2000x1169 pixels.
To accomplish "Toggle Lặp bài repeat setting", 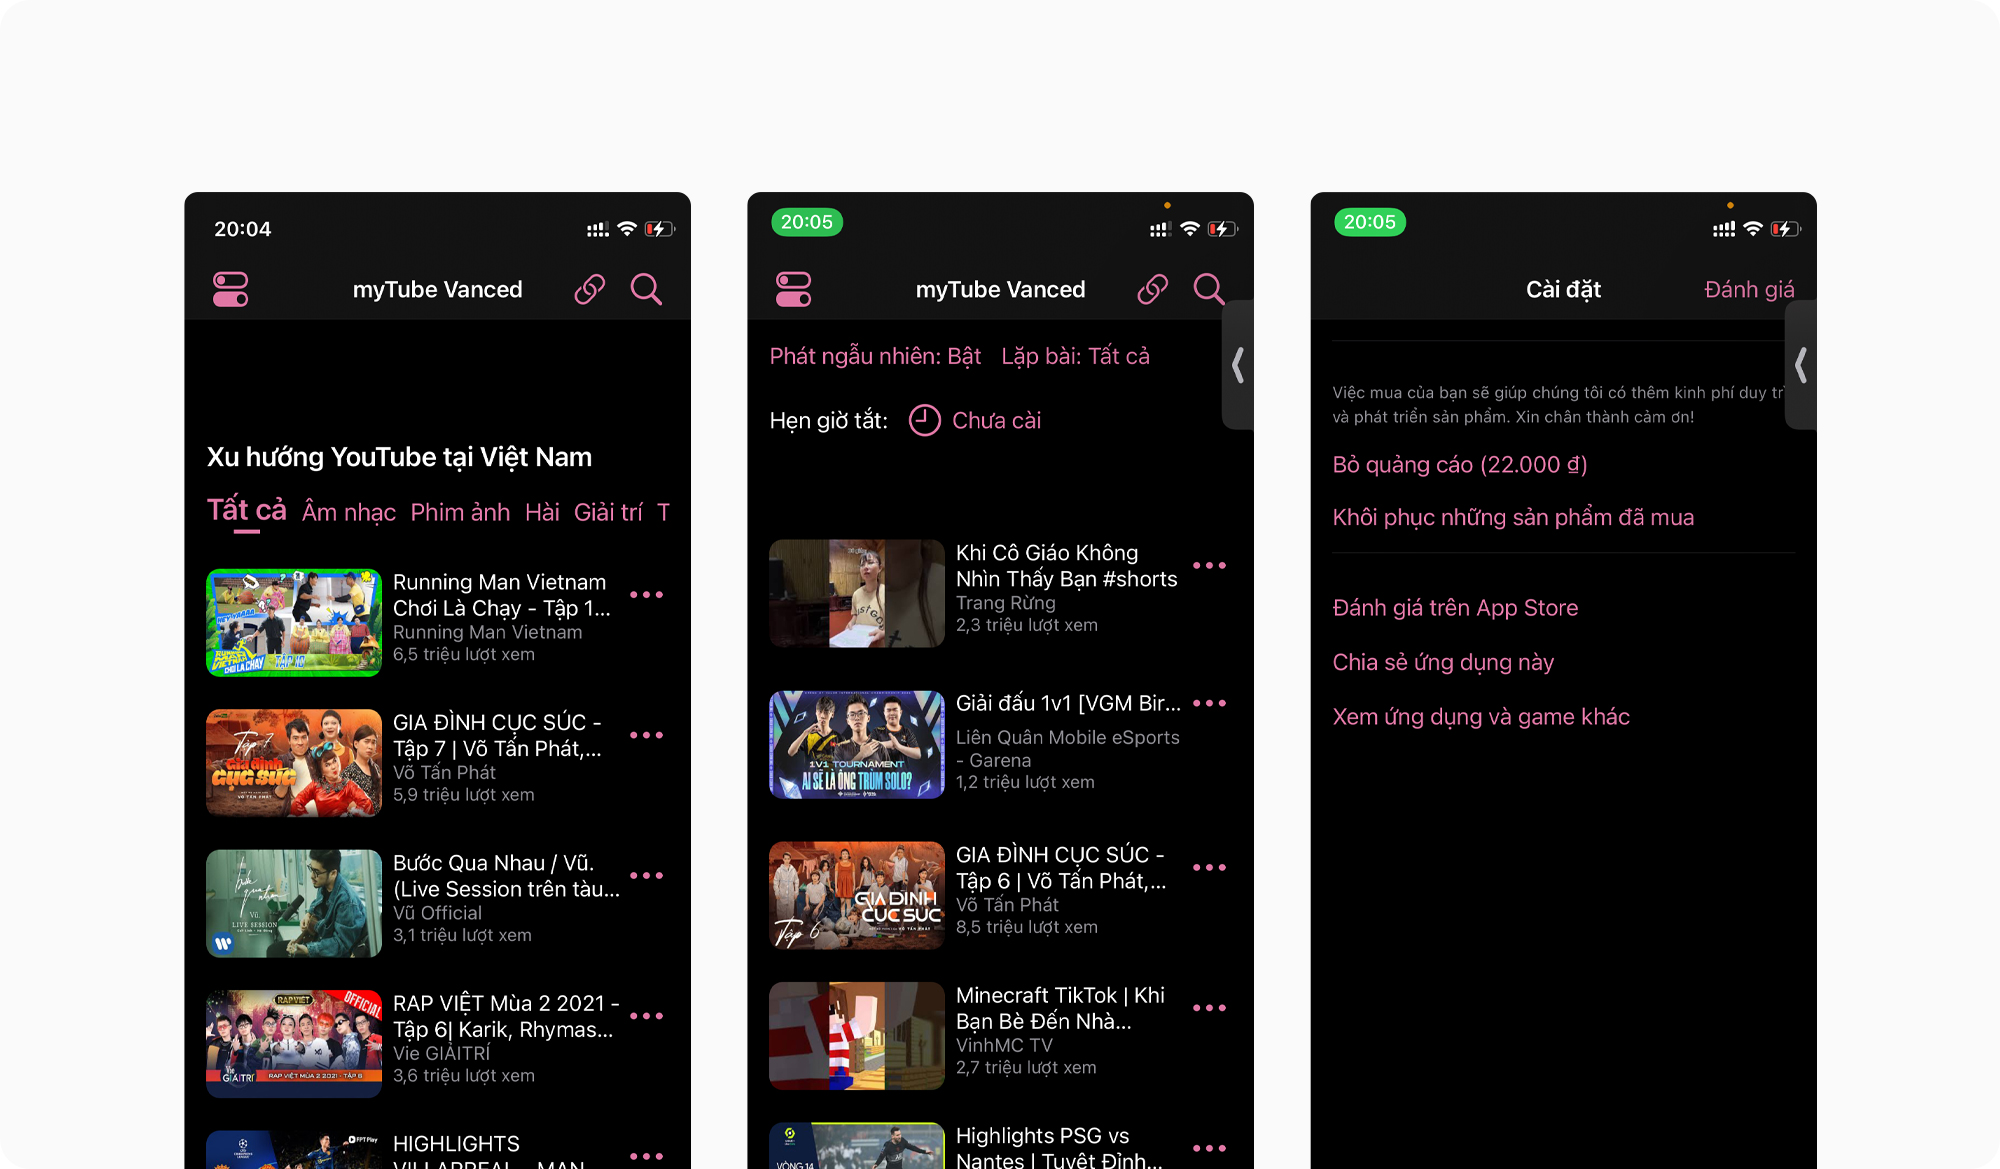I will [x=1075, y=357].
